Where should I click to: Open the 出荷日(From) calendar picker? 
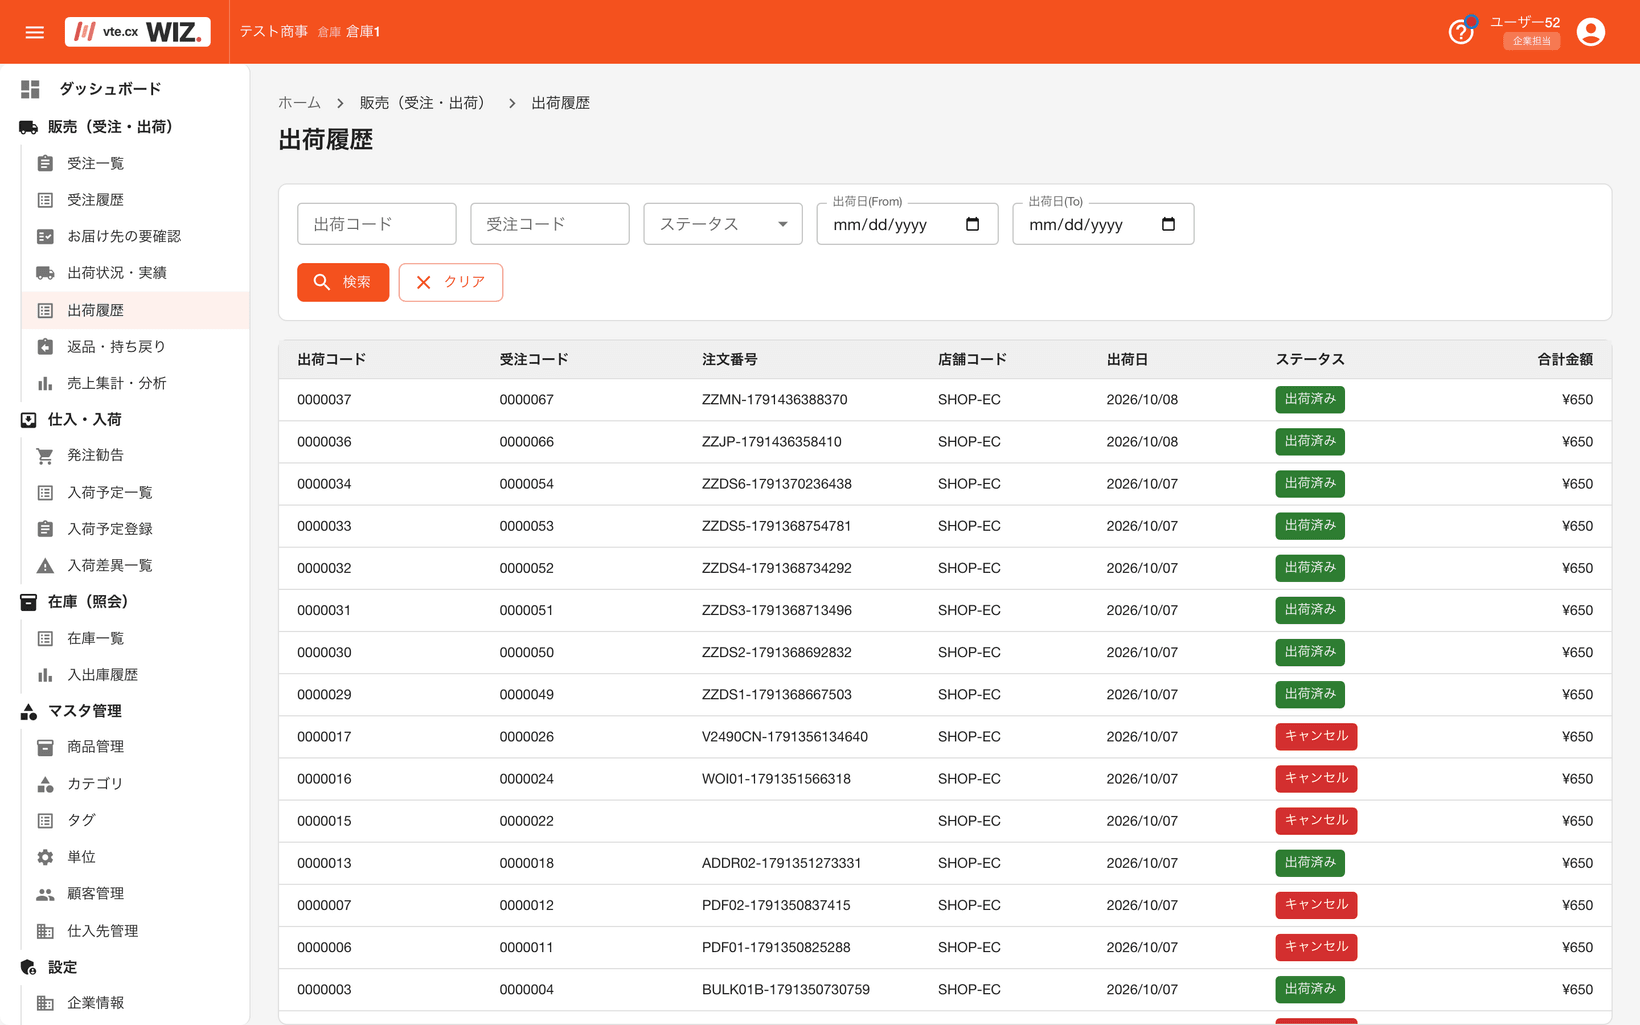(x=972, y=224)
